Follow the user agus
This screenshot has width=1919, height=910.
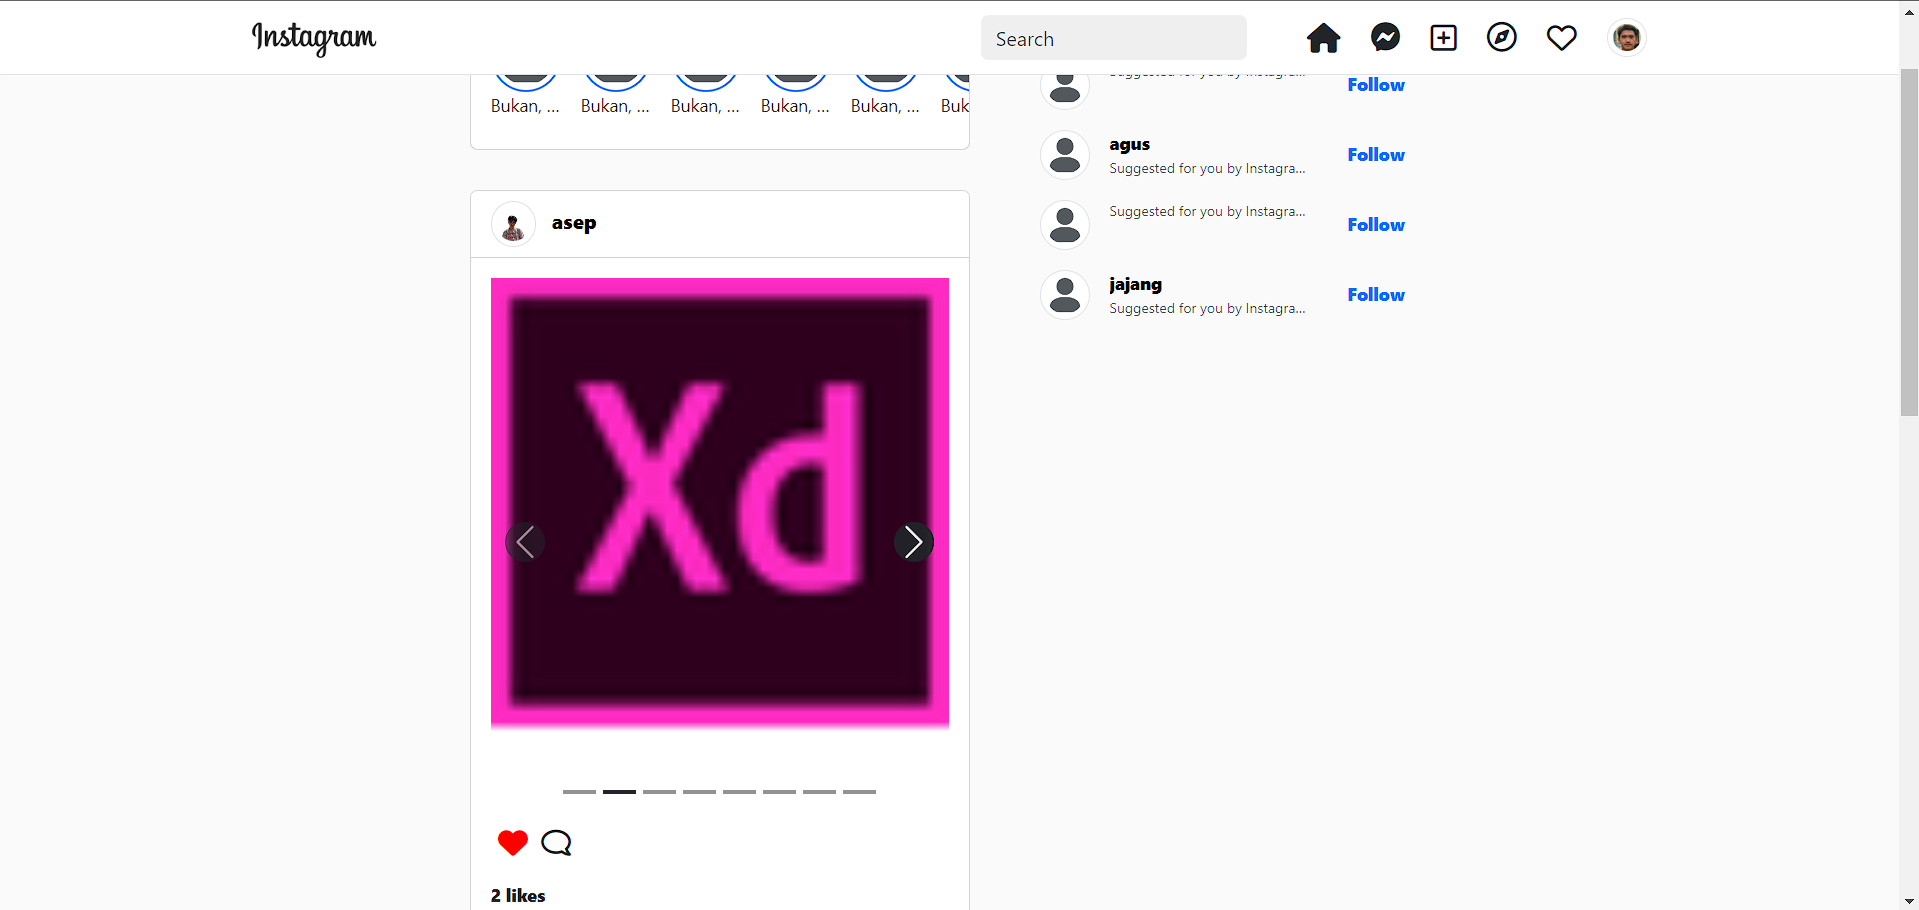tap(1375, 155)
